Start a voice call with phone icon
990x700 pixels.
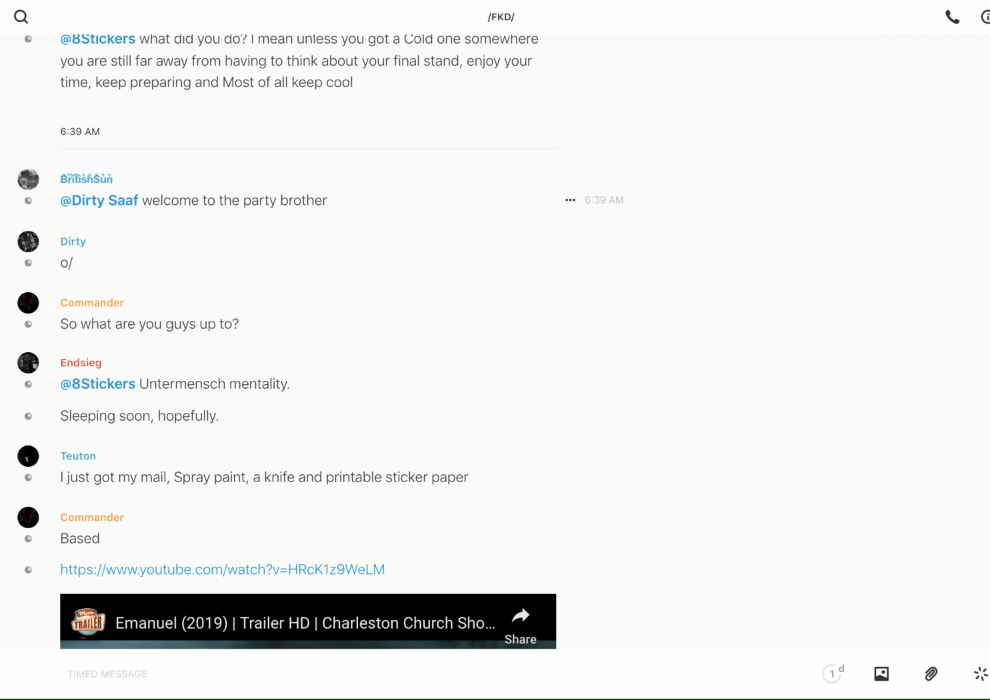(952, 17)
